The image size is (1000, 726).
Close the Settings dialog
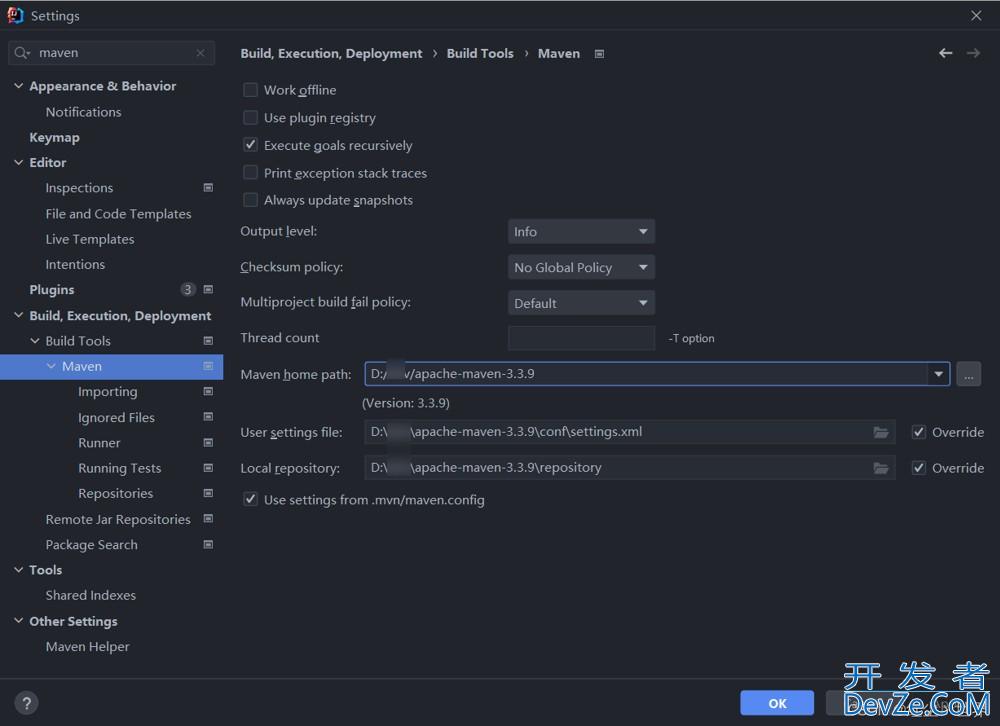coord(976,15)
